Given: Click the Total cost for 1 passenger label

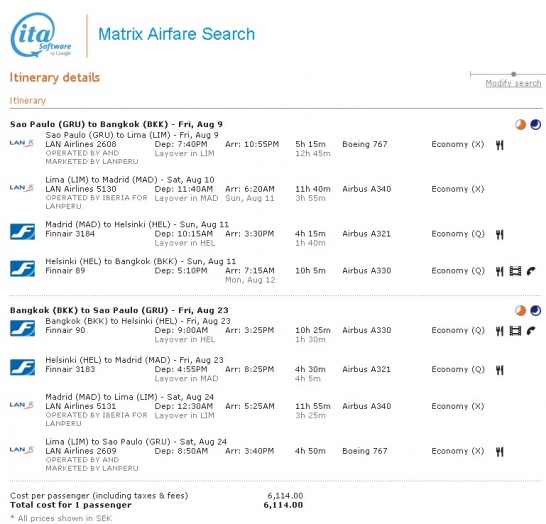Looking at the screenshot, I should pos(71,505).
